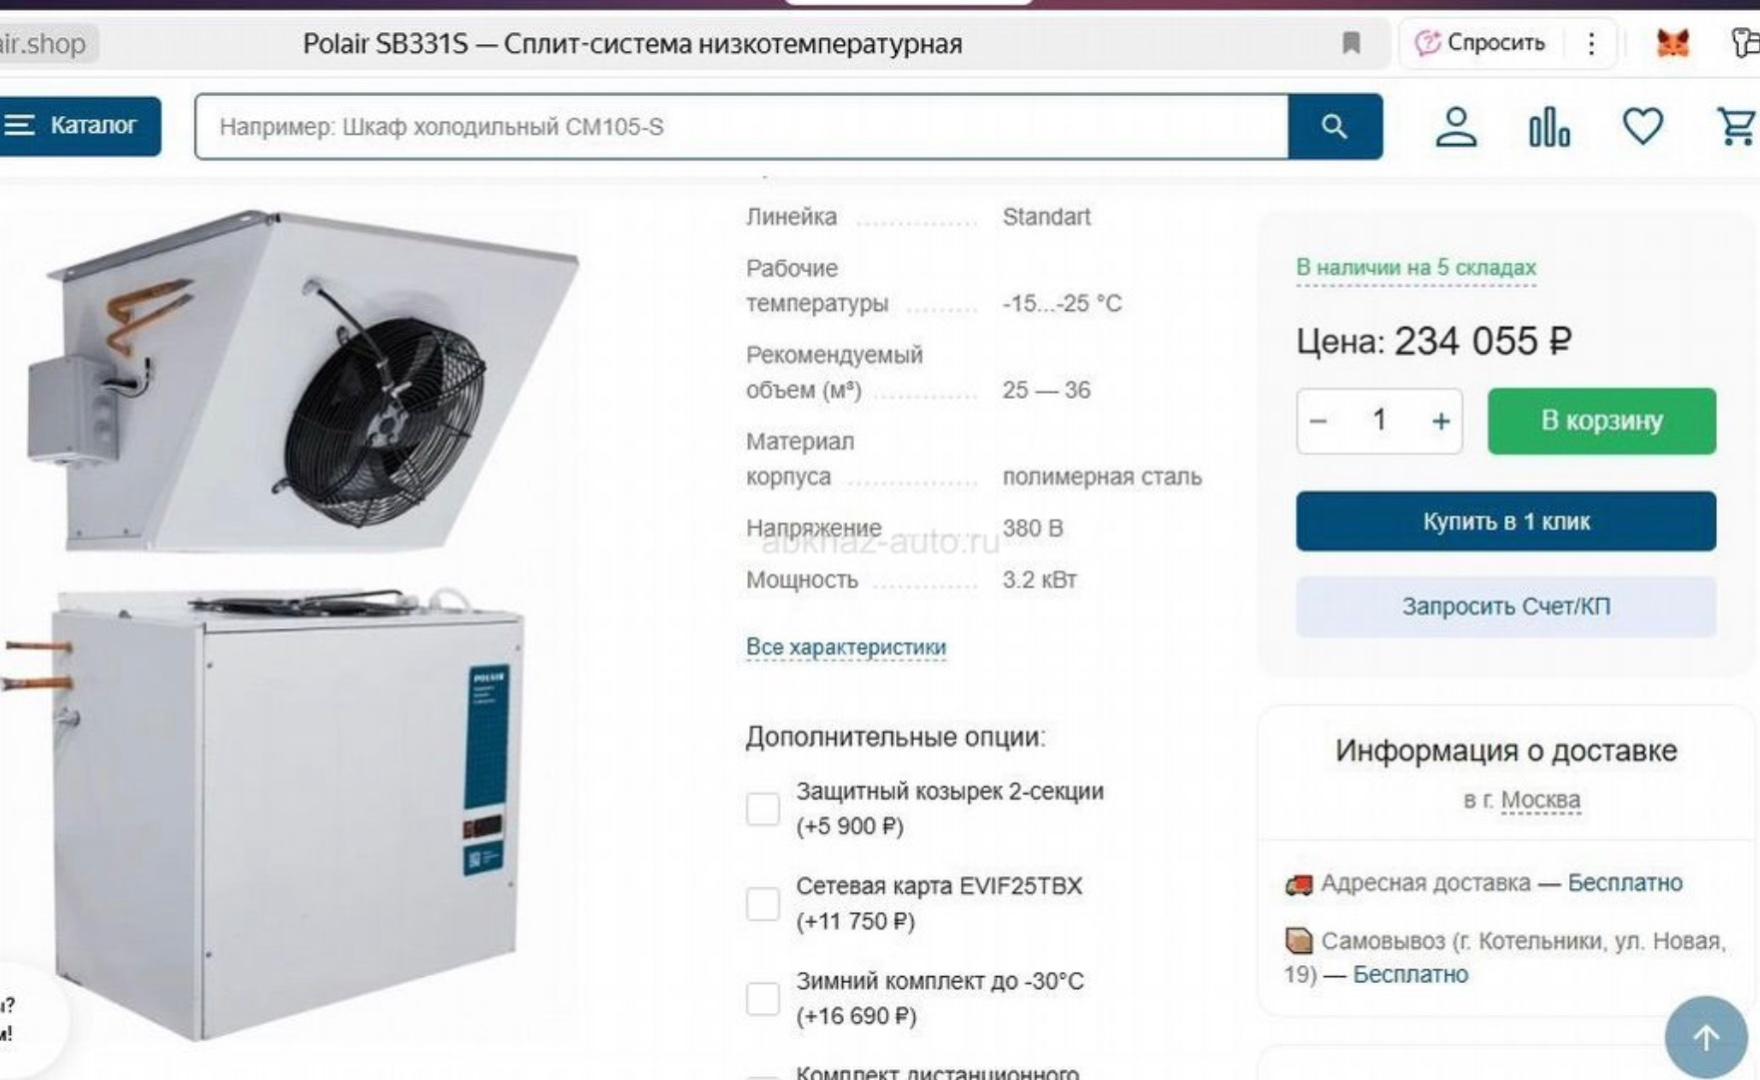Open favorites heart icon
1760x1080 pixels.
point(1642,126)
